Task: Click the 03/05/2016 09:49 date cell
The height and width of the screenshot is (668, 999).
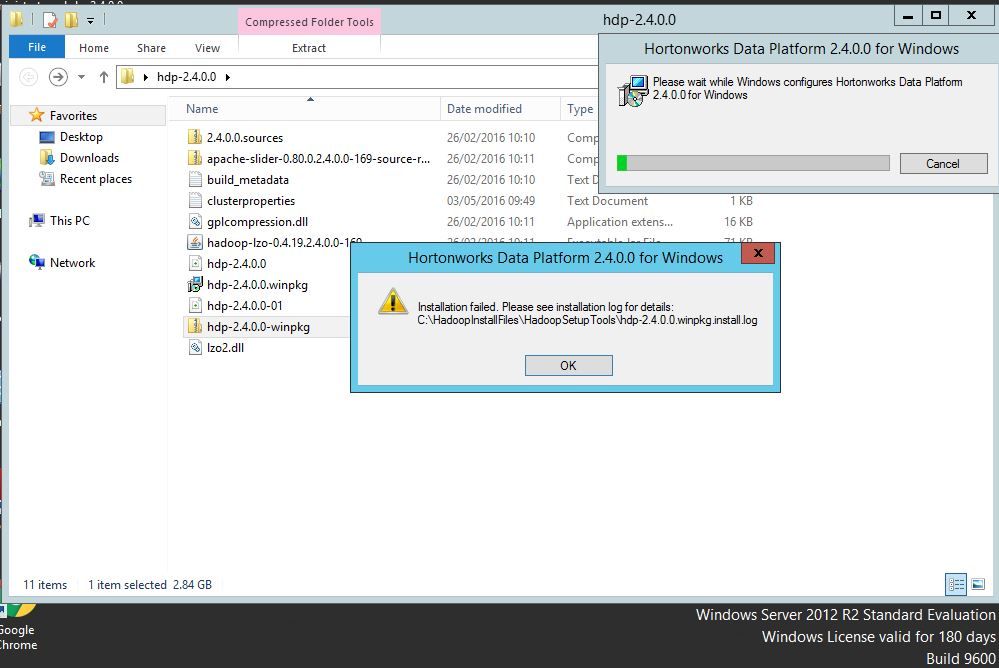Action: click(491, 201)
